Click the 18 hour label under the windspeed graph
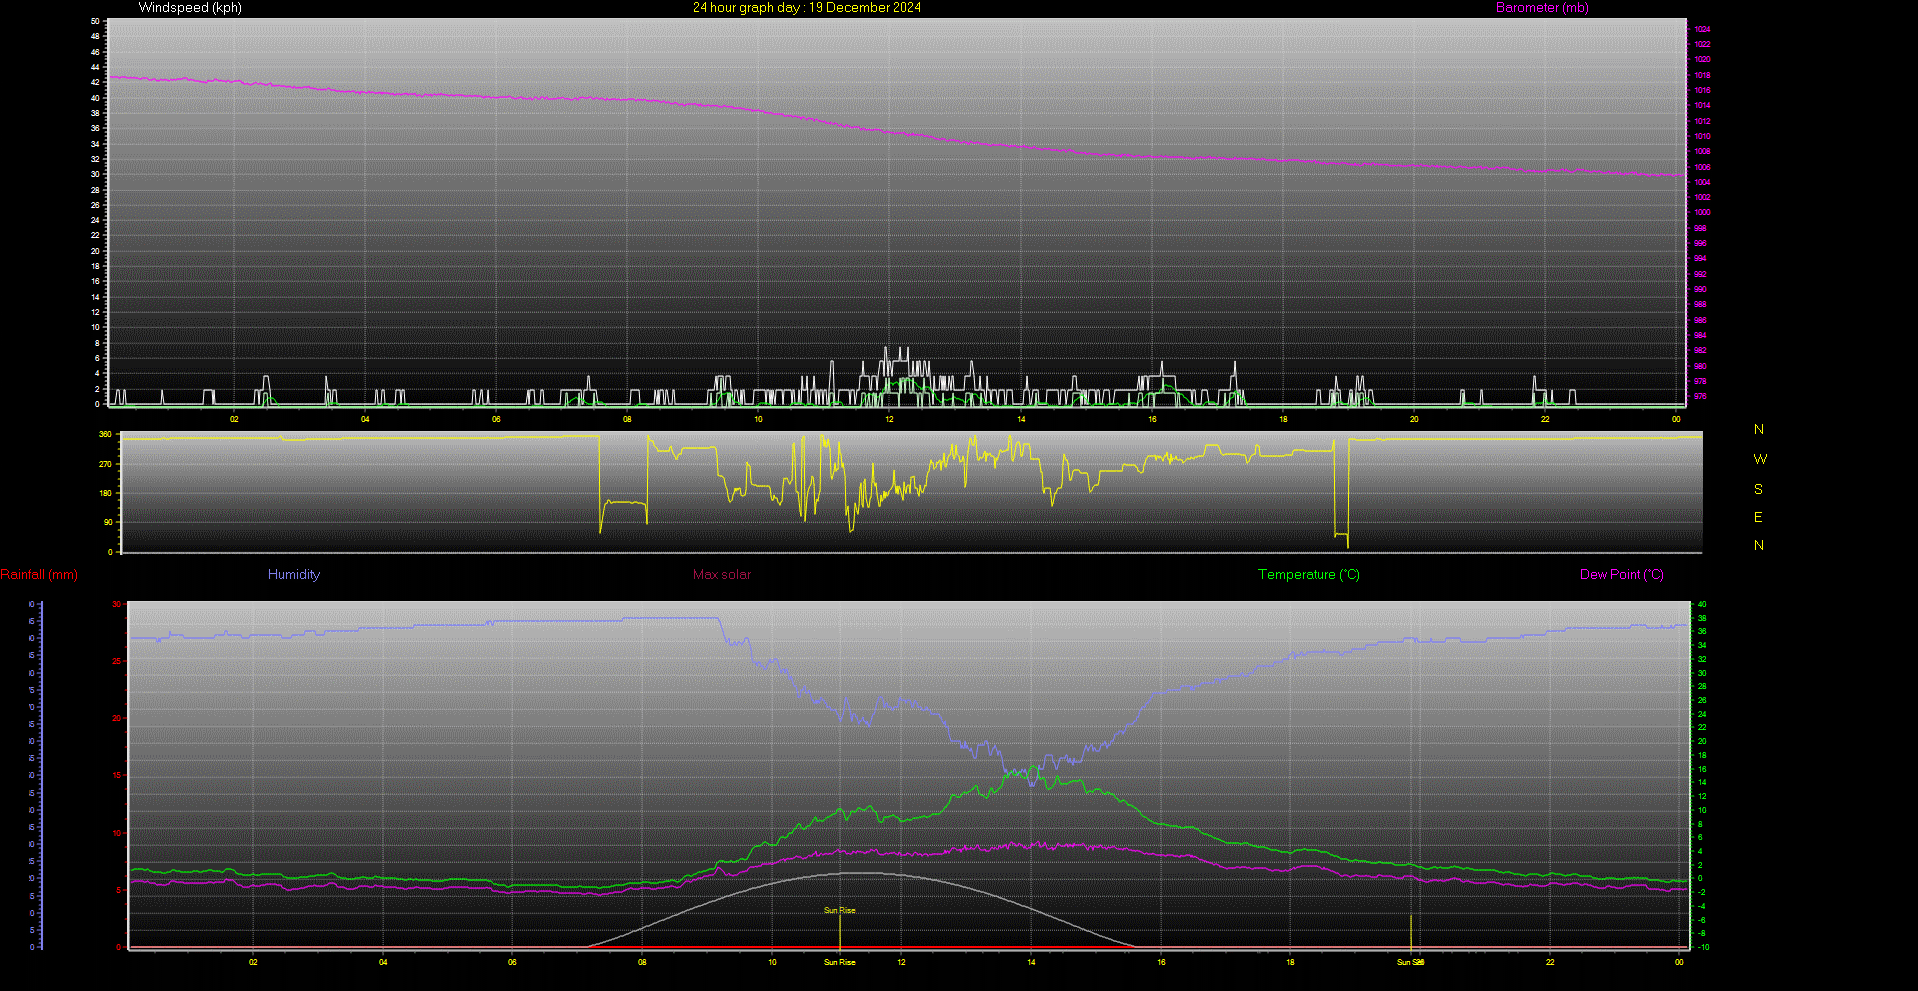 [1283, 419]
